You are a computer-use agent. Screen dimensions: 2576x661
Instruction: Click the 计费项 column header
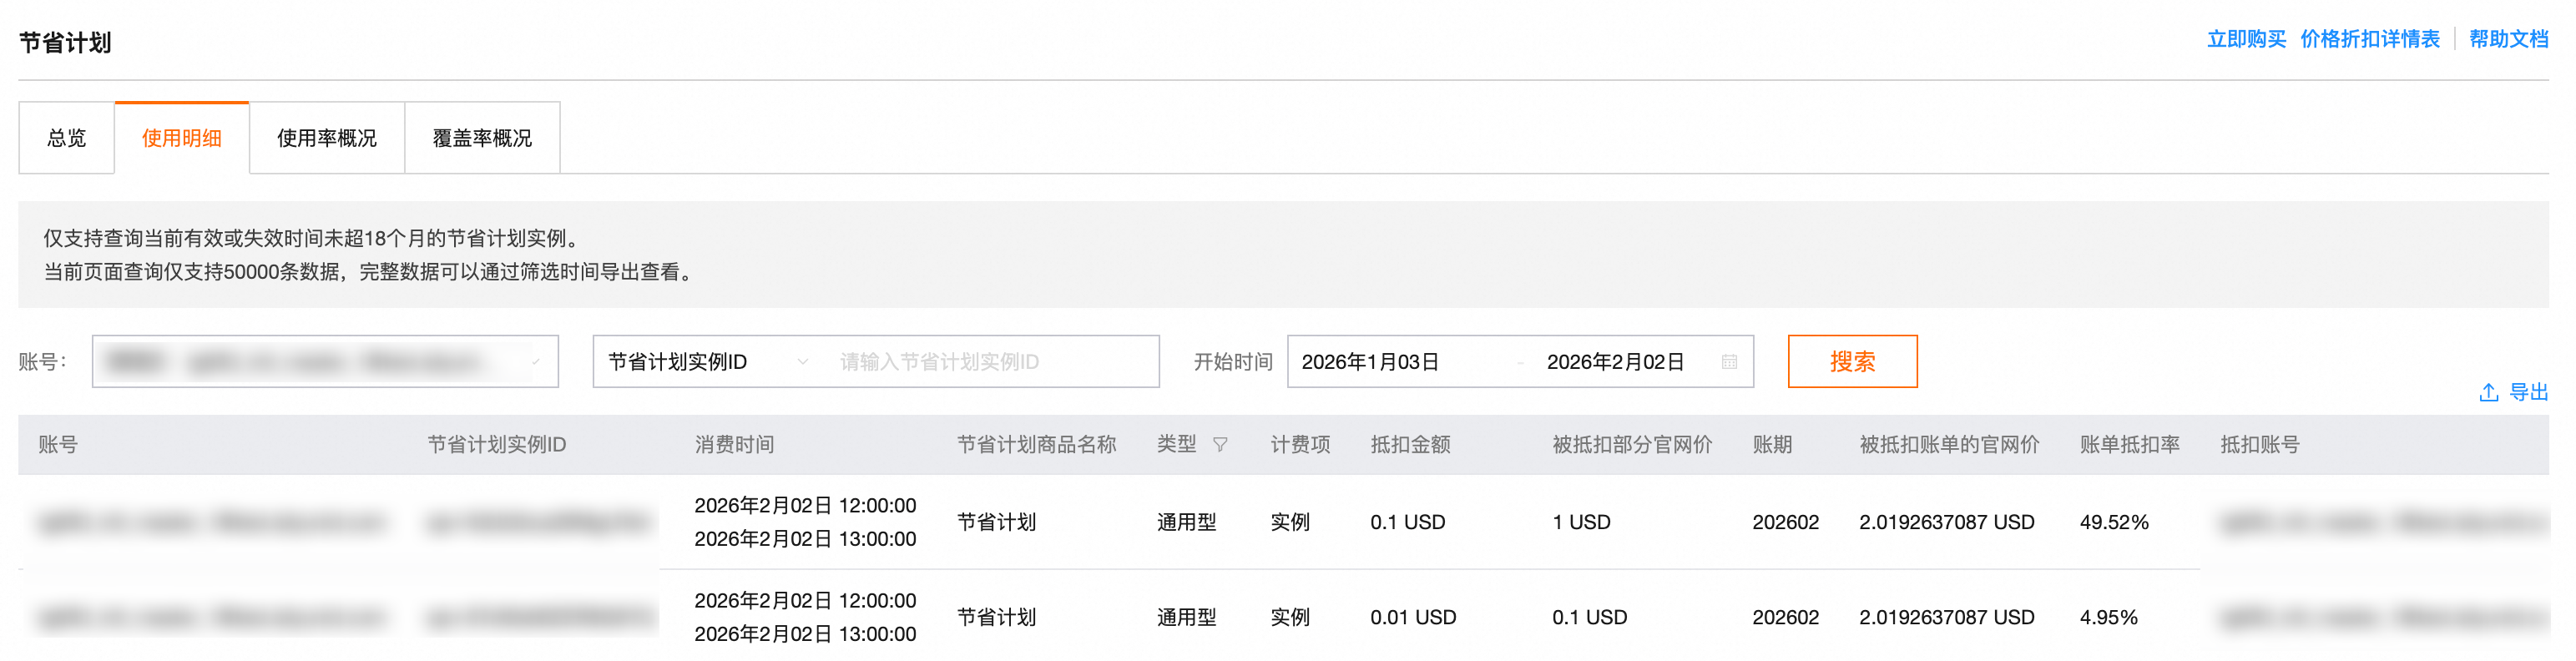click(x=1300, y=445)
